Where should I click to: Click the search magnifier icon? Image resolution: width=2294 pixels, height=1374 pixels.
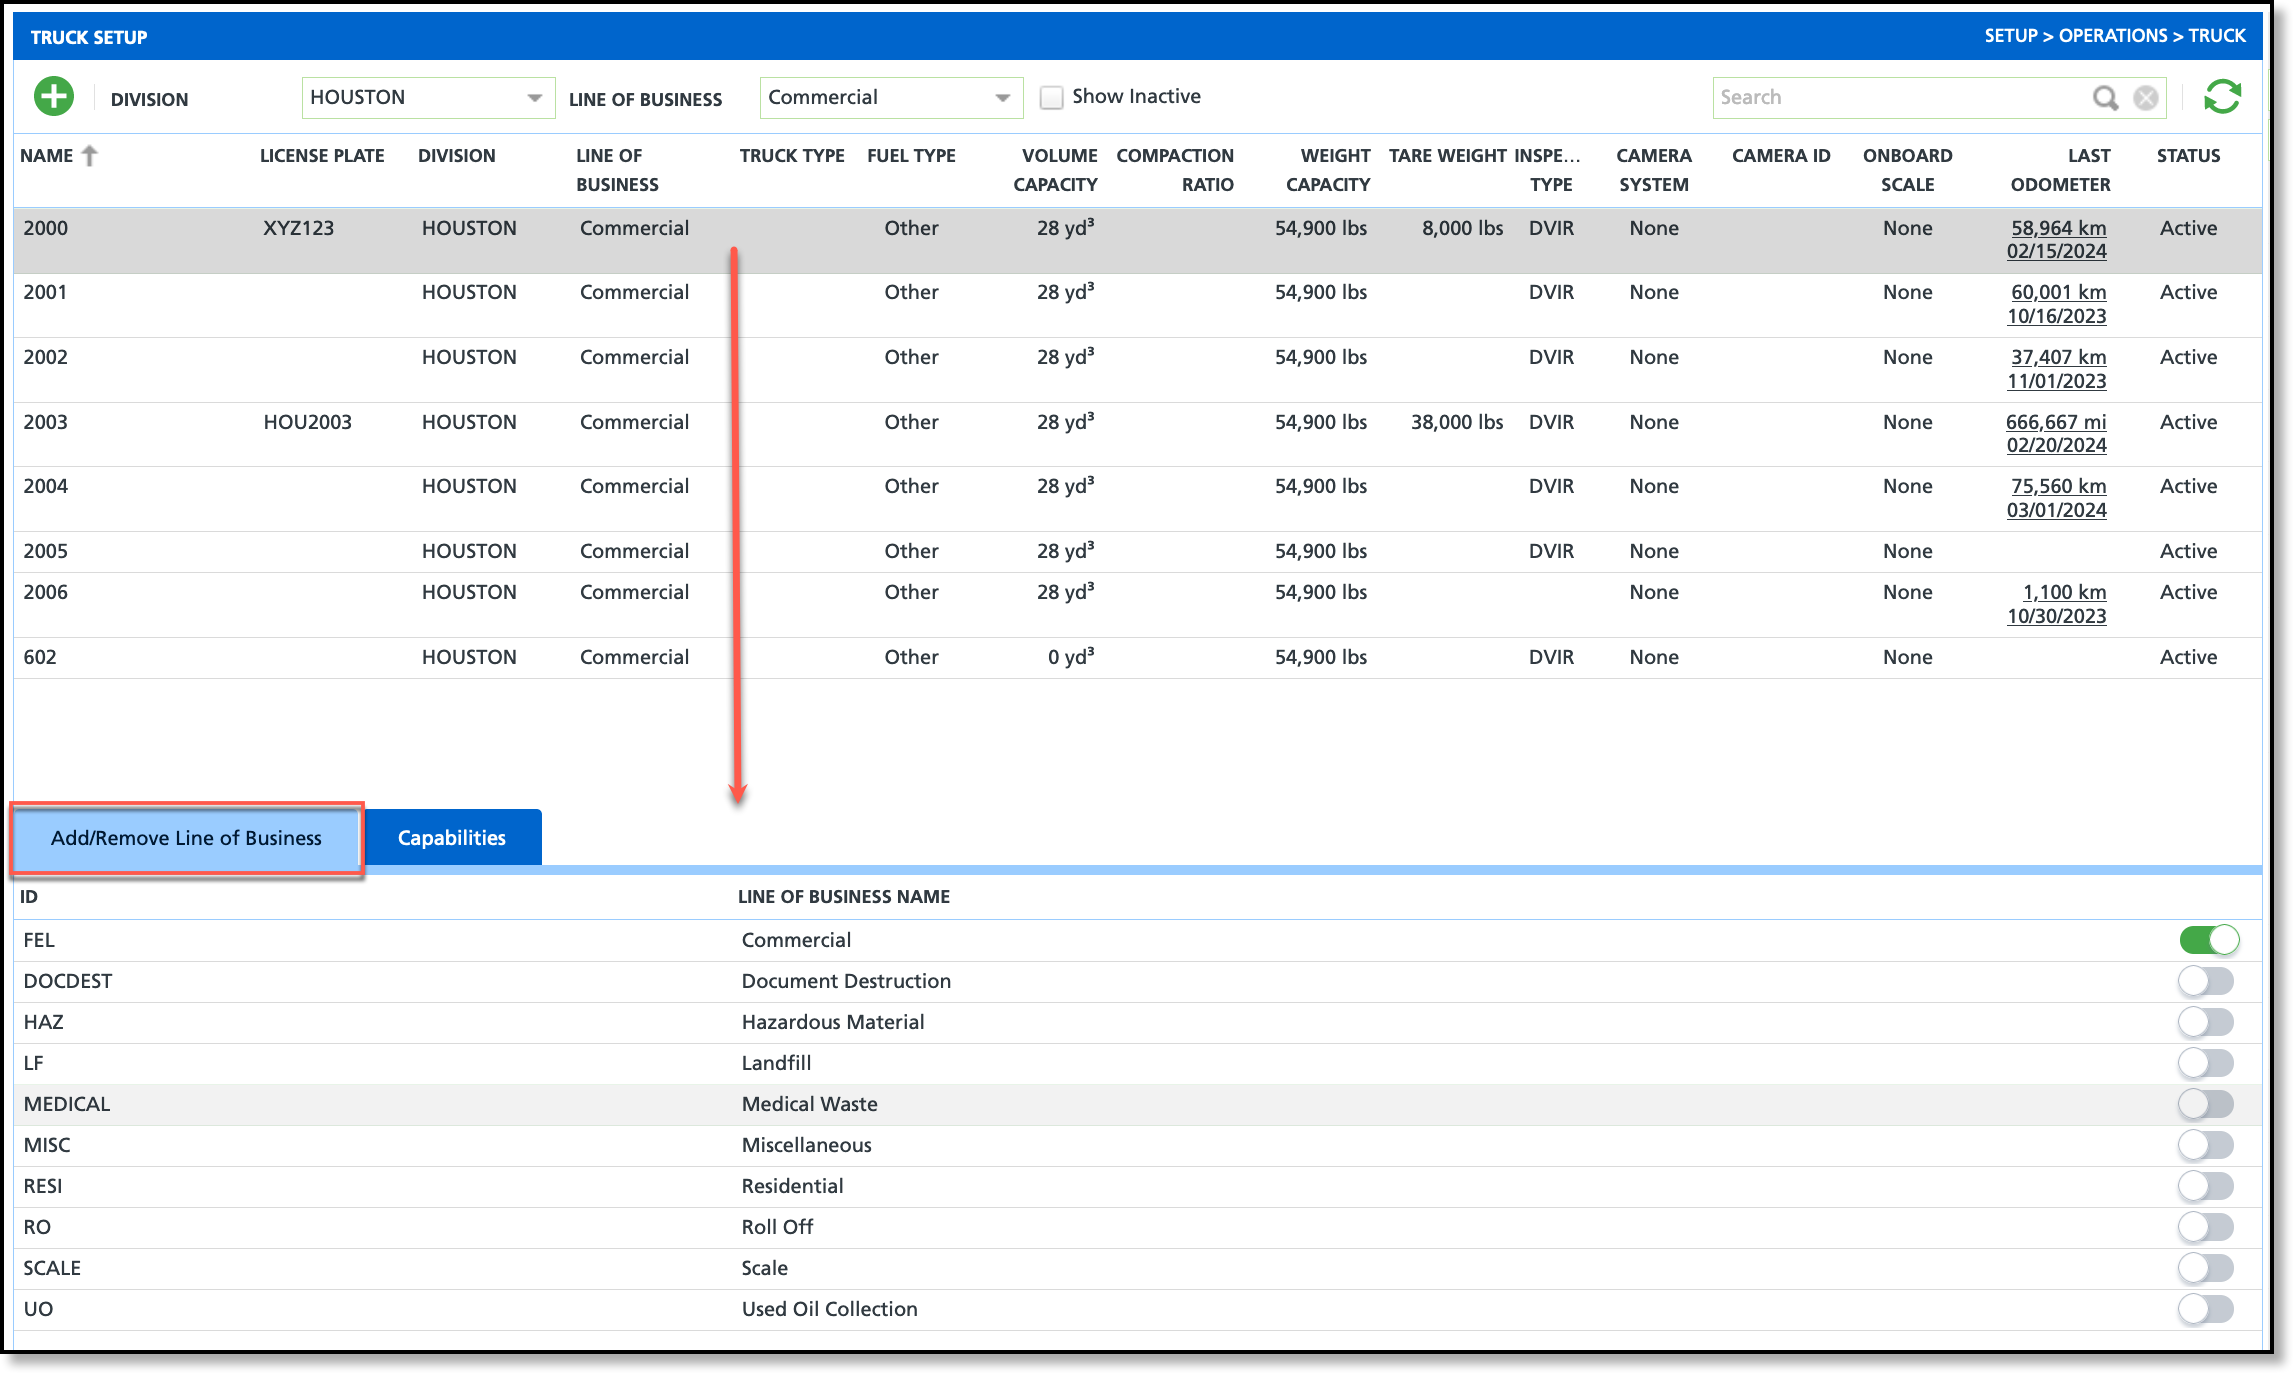pos(2105,97)
